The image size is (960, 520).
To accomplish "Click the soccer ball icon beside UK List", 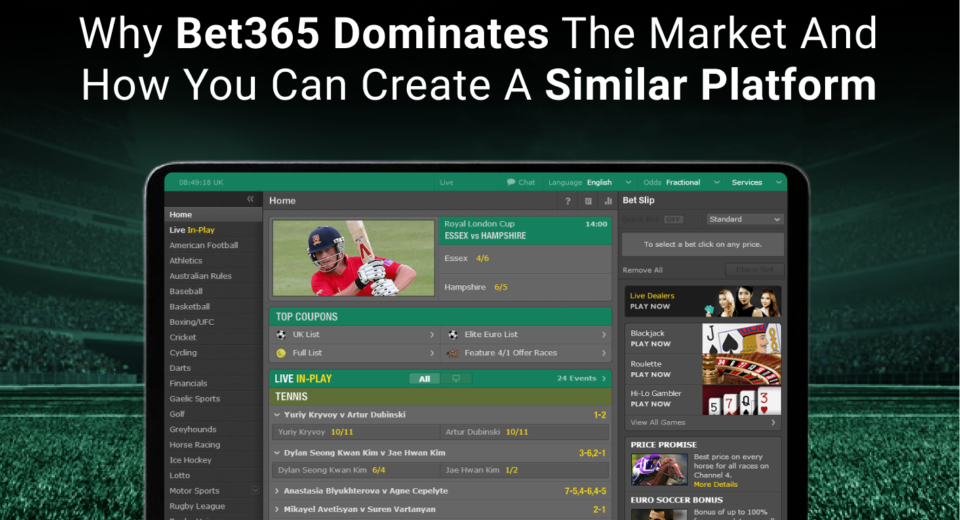I will pos(281,334).
